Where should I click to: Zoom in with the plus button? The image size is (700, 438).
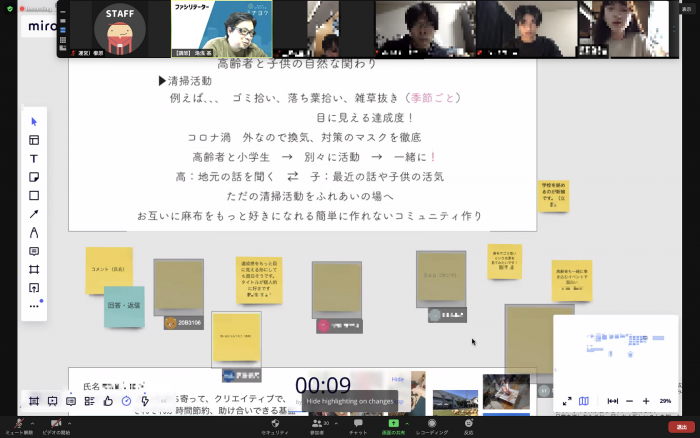(646, 401)
